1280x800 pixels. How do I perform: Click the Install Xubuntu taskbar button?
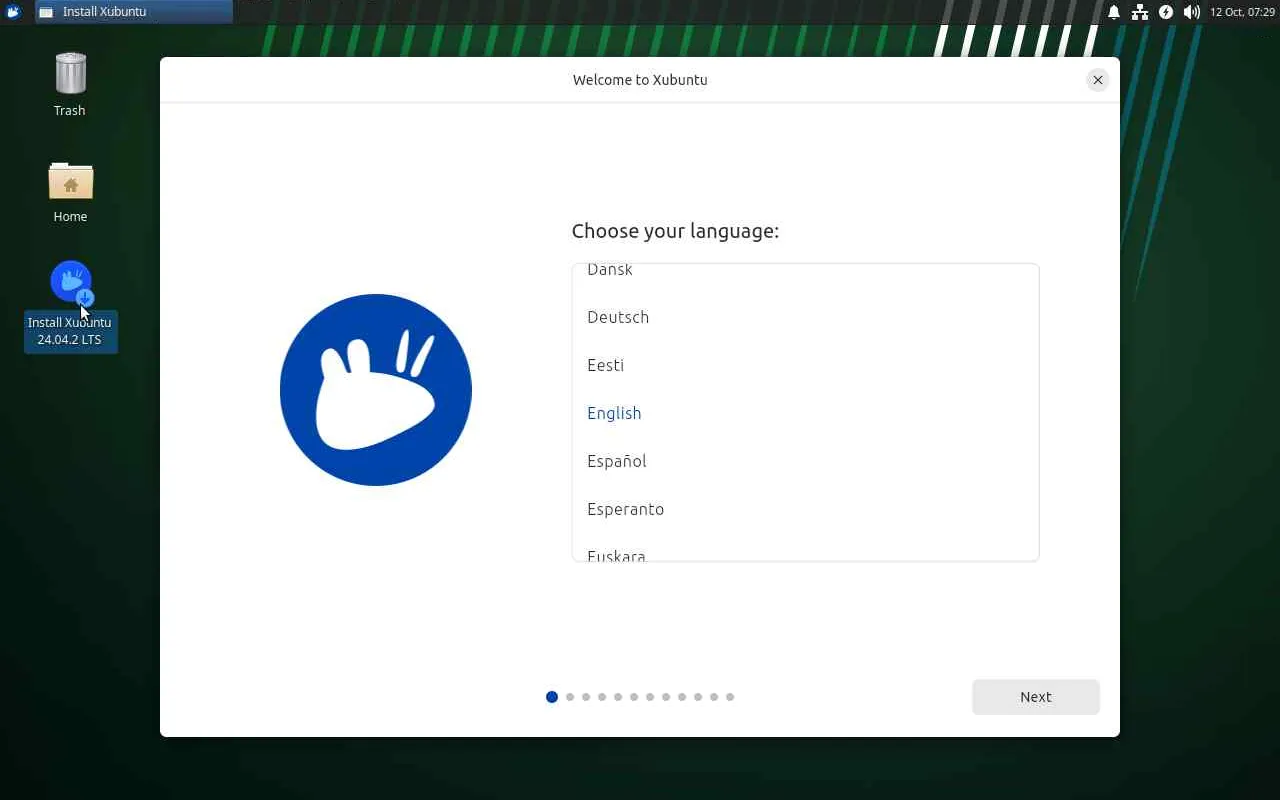pyautogui.click(x=134, y=12)
